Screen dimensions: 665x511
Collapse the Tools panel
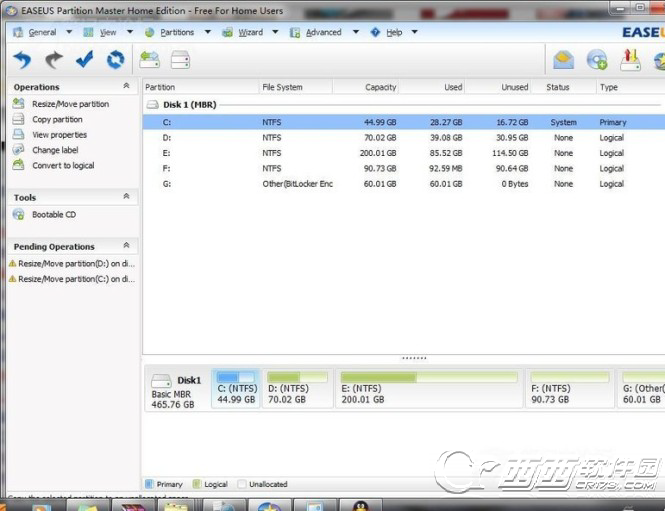[x=126, y=196]
